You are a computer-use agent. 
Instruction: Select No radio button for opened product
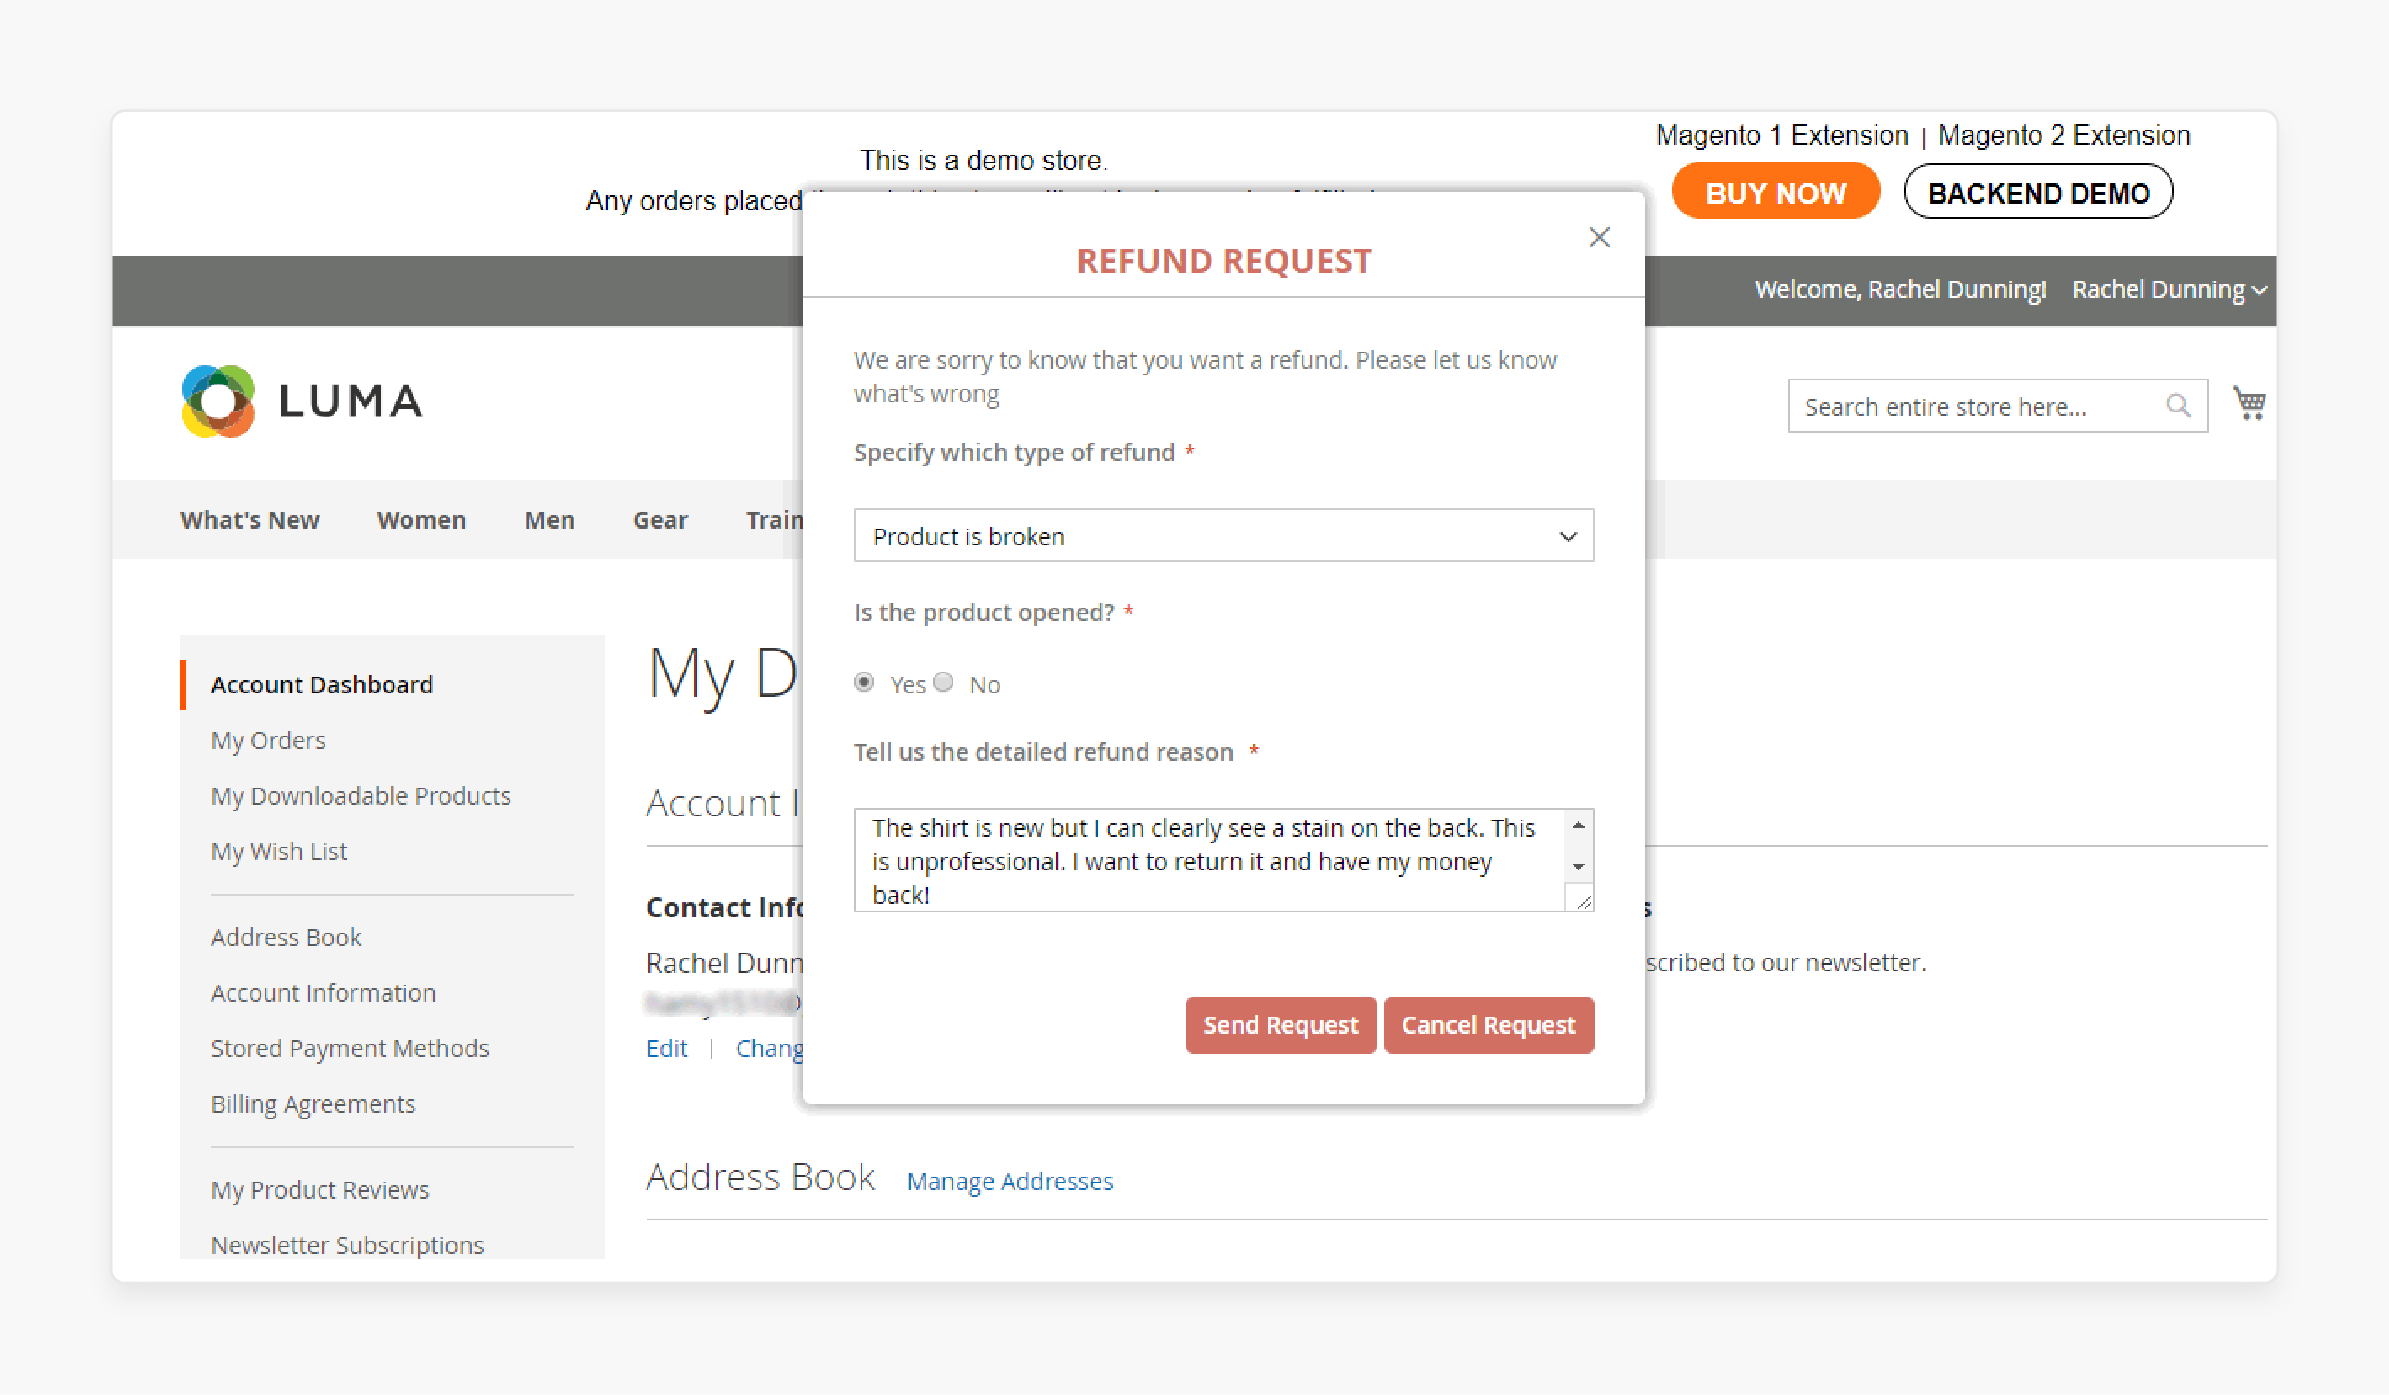pyautogui.click(x=941, y=683)
